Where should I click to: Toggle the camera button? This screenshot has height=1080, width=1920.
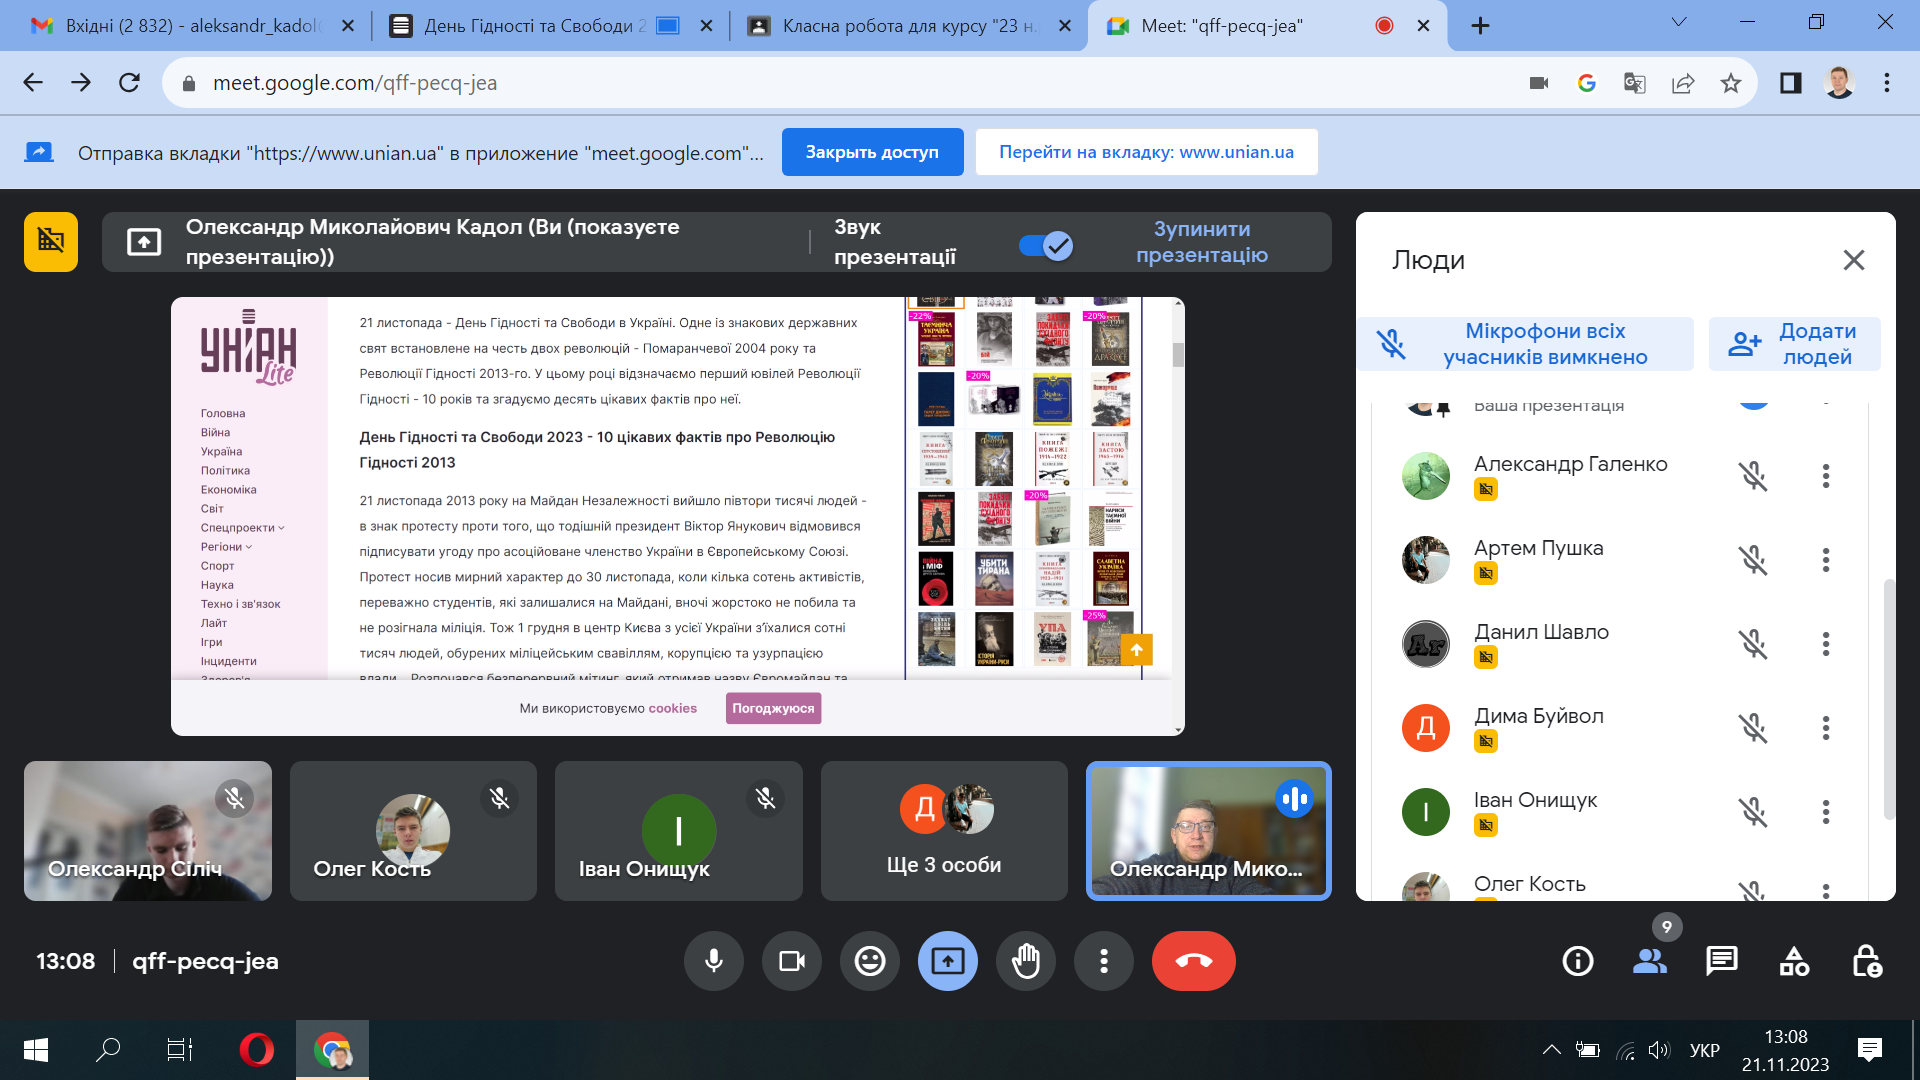point(792,961)
